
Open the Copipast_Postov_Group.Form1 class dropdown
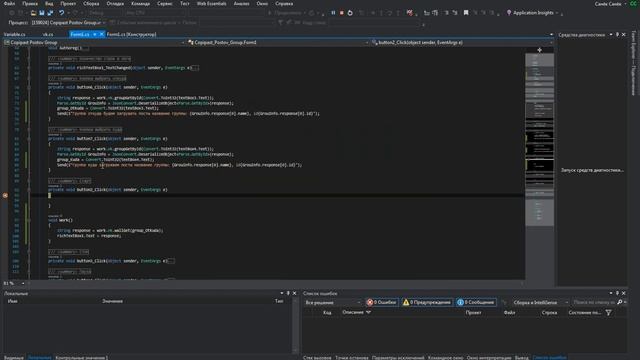click(278, 42)
